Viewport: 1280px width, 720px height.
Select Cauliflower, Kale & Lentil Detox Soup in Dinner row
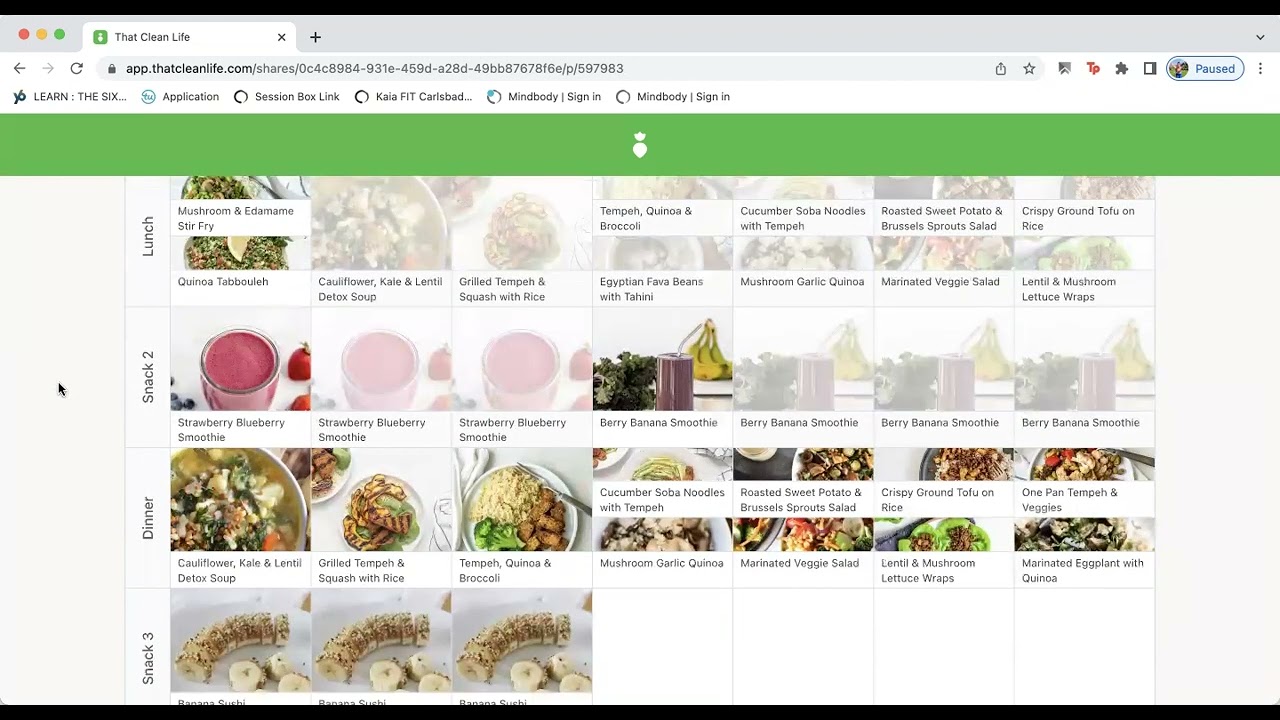coord(240,517)
